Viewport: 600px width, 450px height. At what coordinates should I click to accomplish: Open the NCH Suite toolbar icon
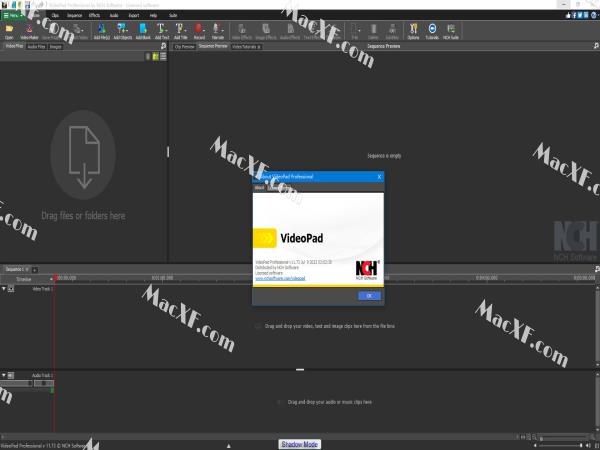[x=451, y=31]
